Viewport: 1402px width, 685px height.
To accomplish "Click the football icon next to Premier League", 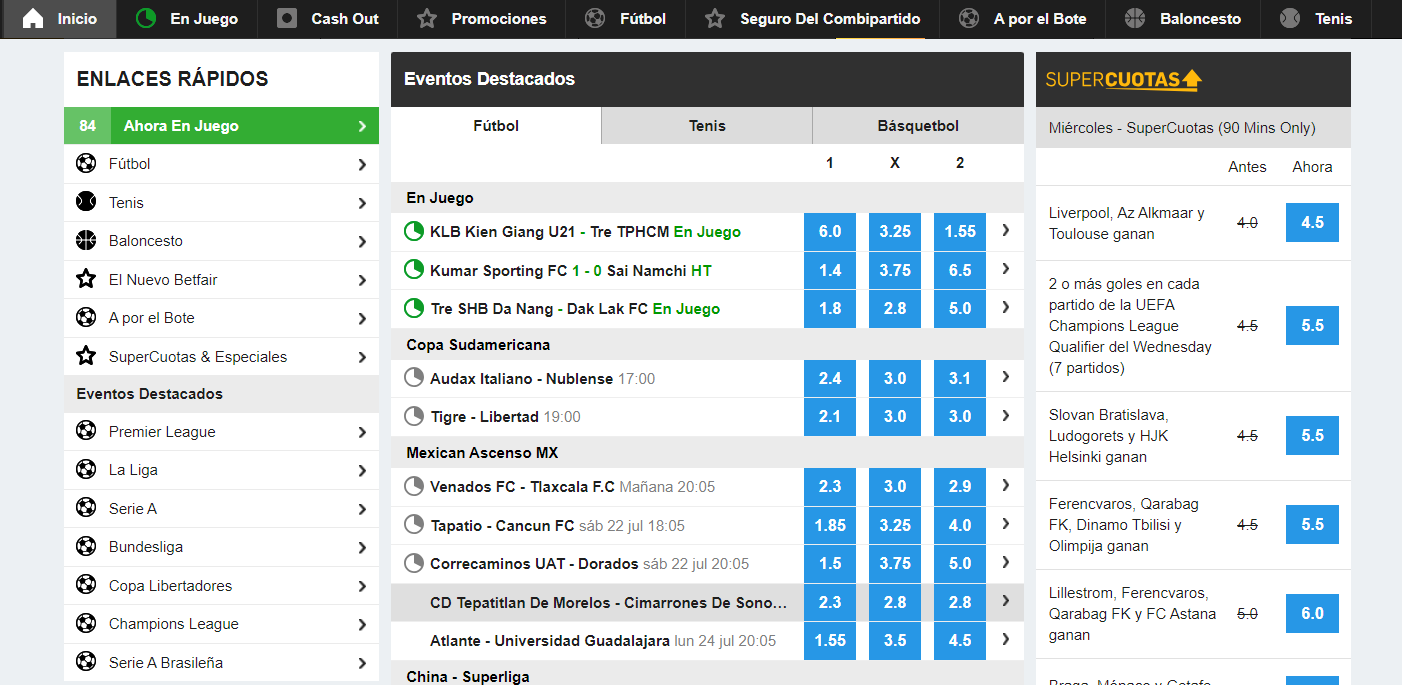I will 86,431.
